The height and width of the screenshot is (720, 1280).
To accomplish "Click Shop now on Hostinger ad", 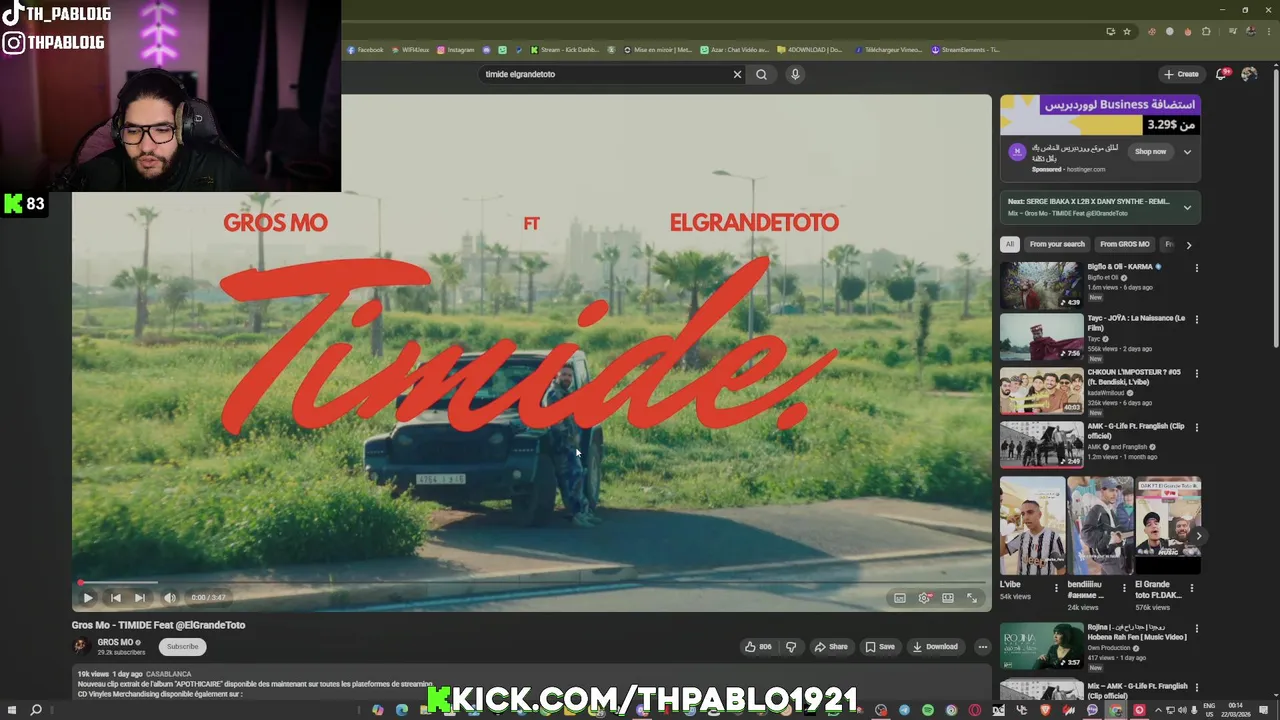I will [x=1150, y=152].
